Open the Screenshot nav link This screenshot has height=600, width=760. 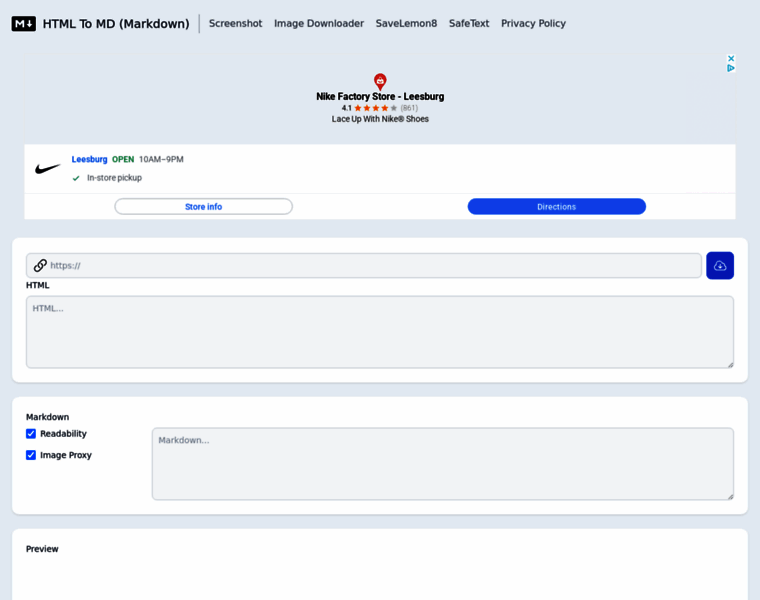(236, 23)
